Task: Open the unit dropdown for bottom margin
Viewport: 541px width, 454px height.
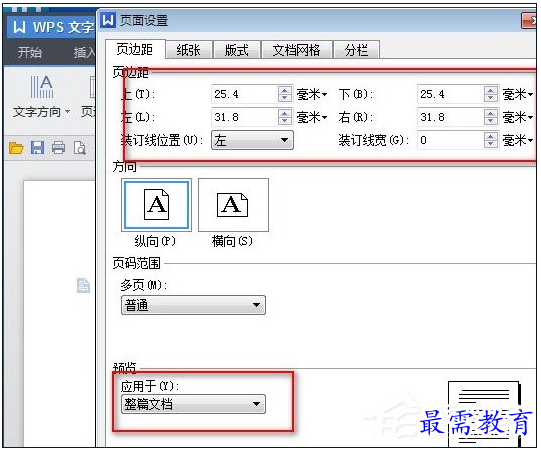Action: point(518,94)
